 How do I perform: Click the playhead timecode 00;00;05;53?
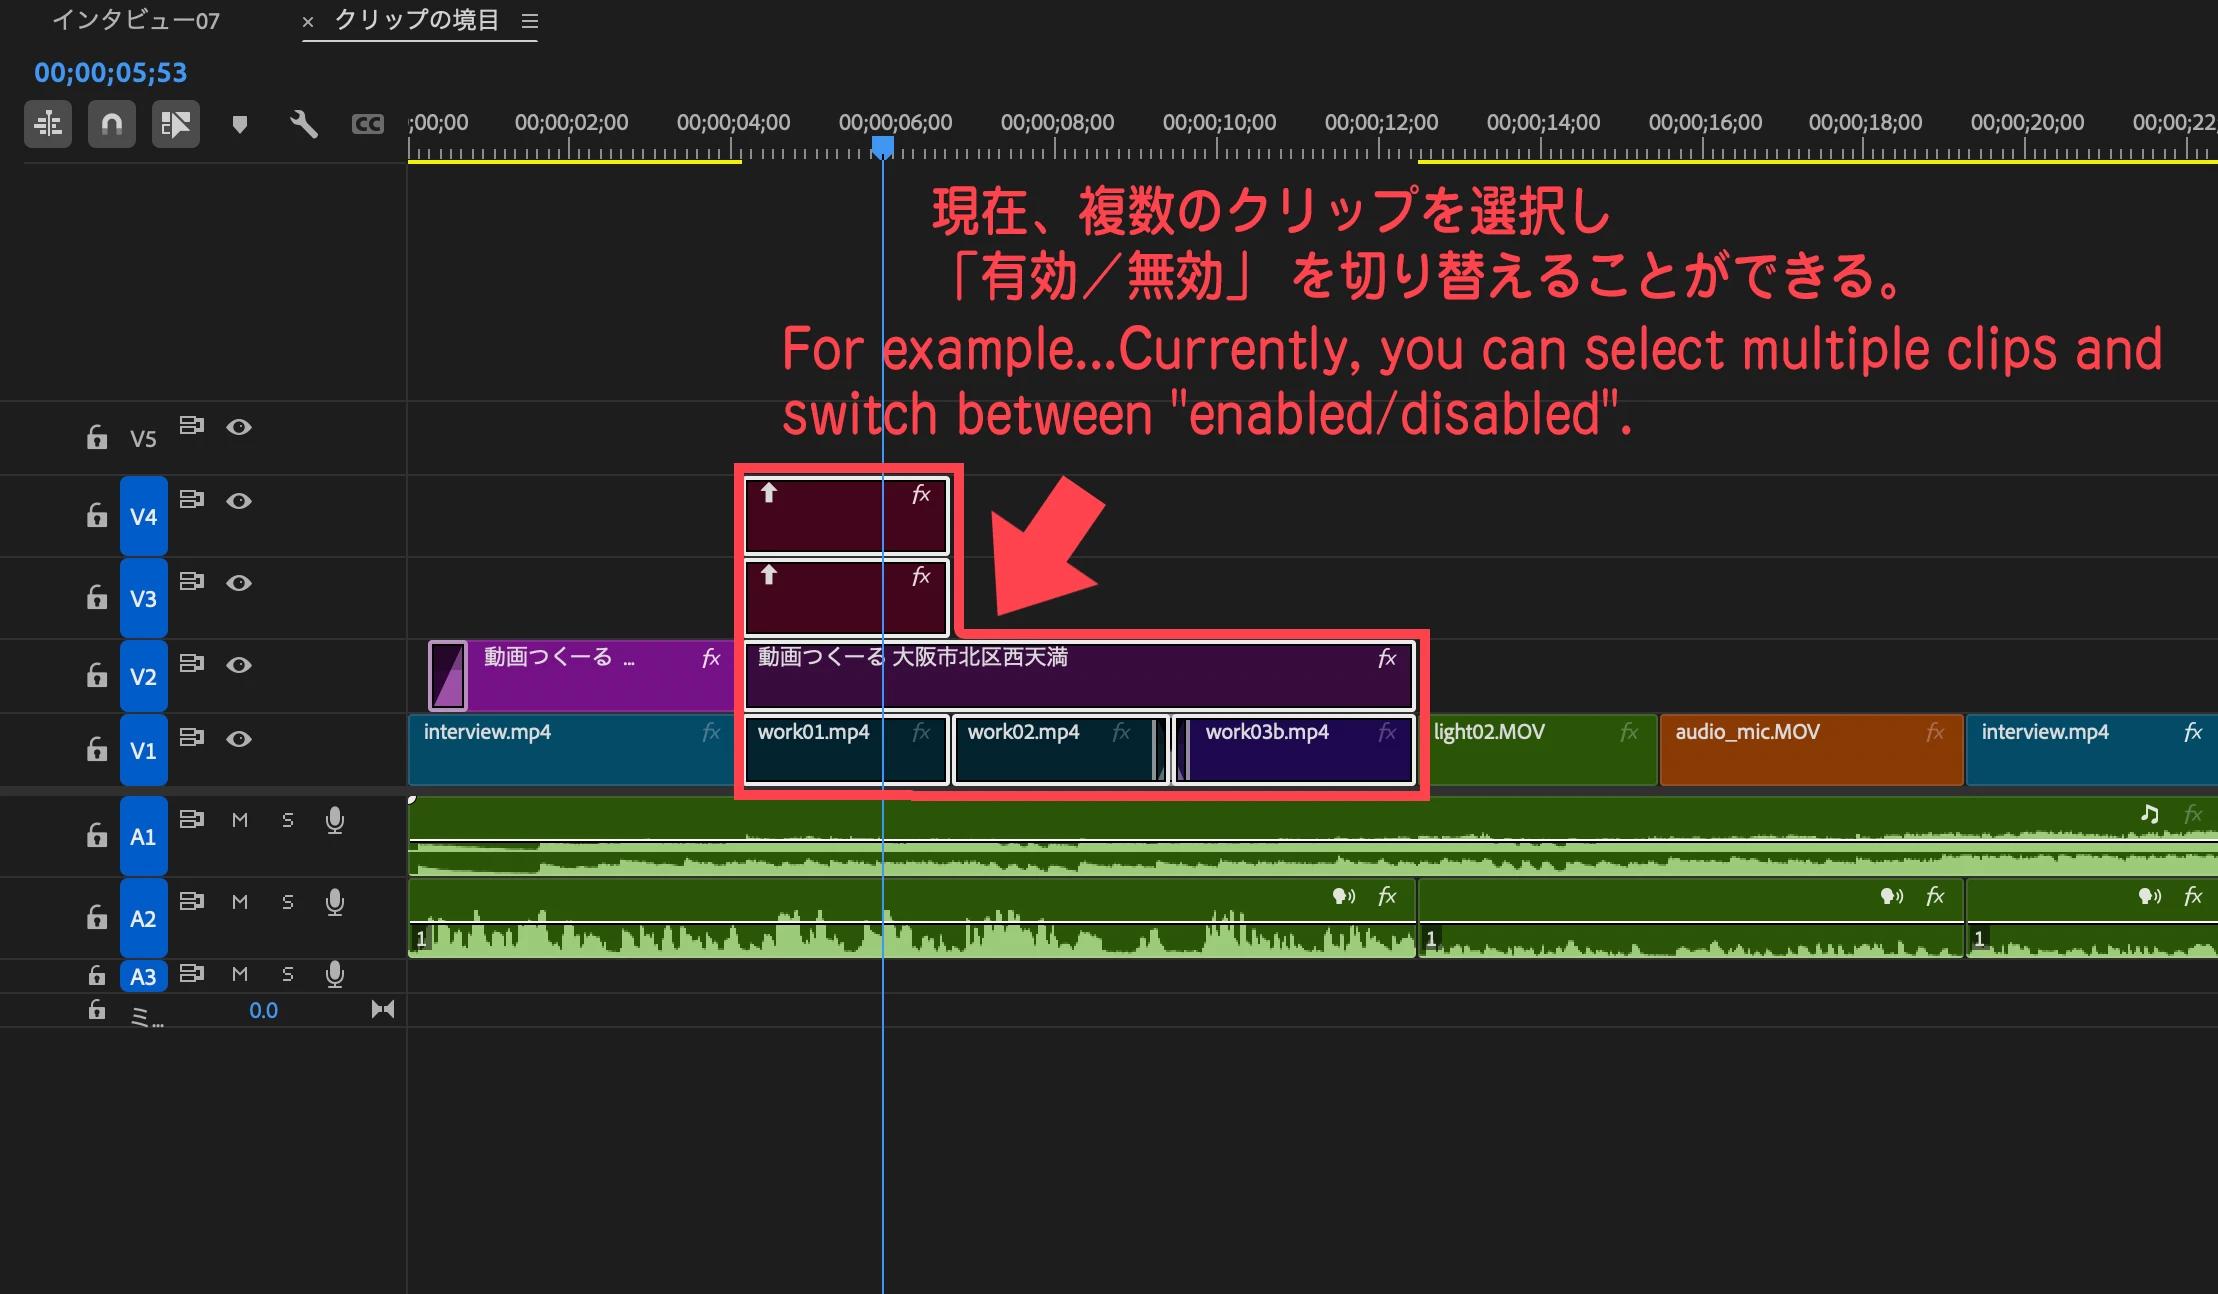111,73
